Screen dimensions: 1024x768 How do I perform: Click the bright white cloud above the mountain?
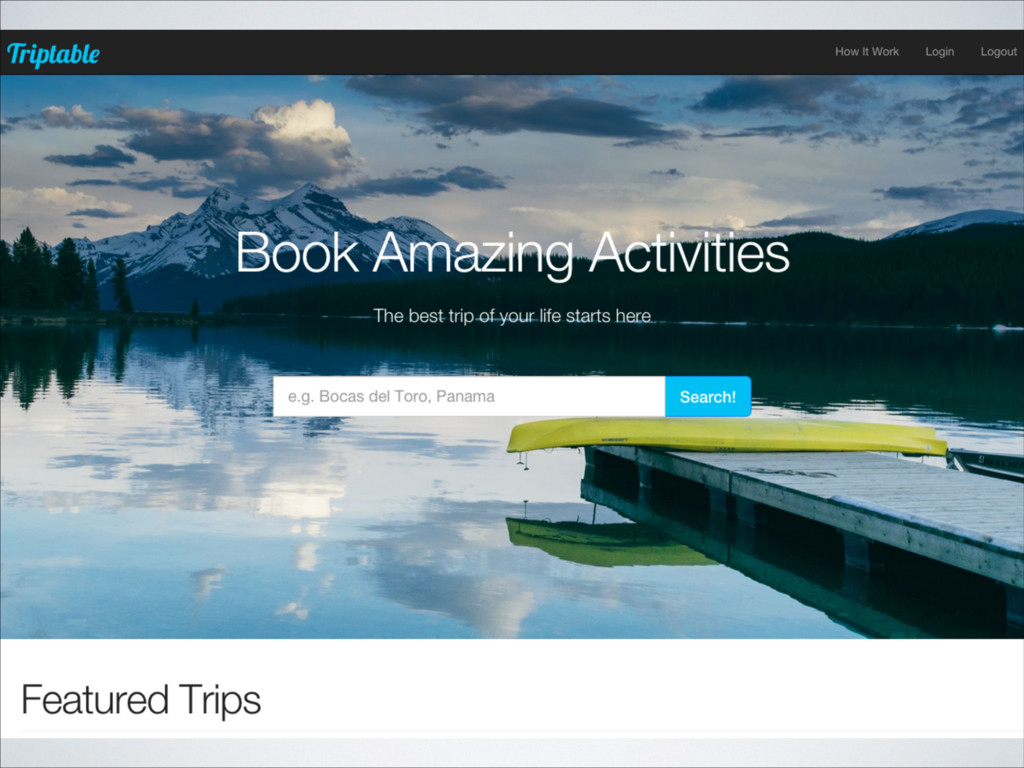(304, 124)
